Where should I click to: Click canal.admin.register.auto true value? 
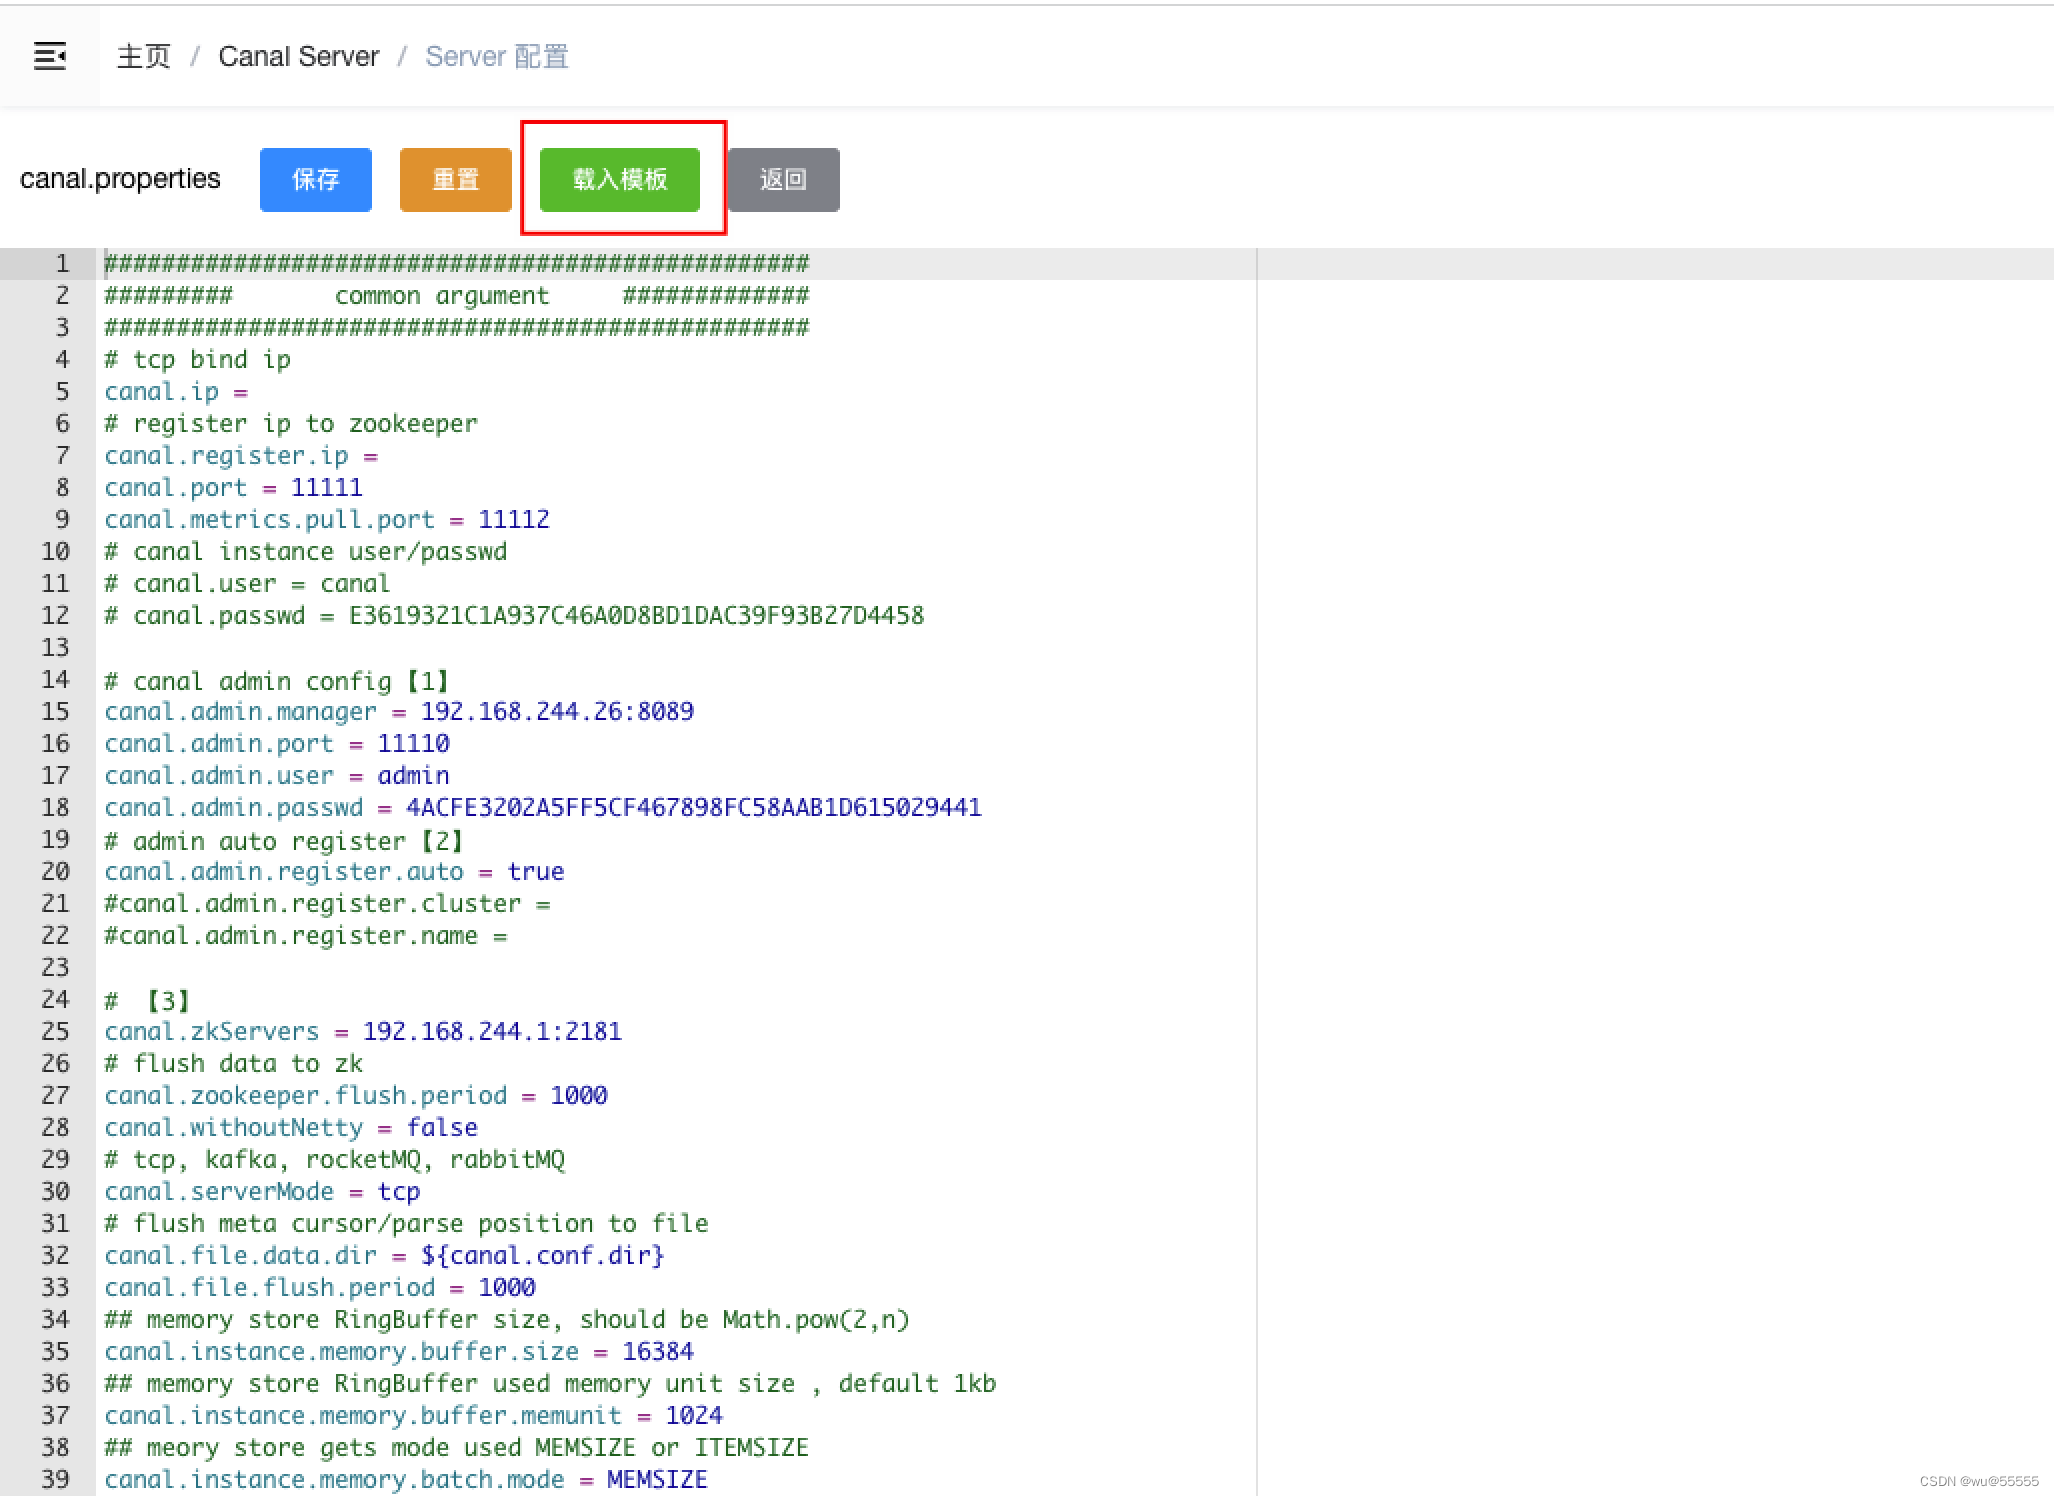[535, 872]
